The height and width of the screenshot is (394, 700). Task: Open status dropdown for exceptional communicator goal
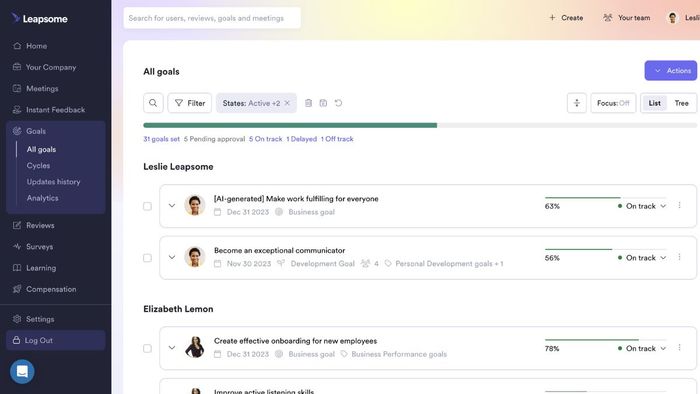[x=642, y=258]
